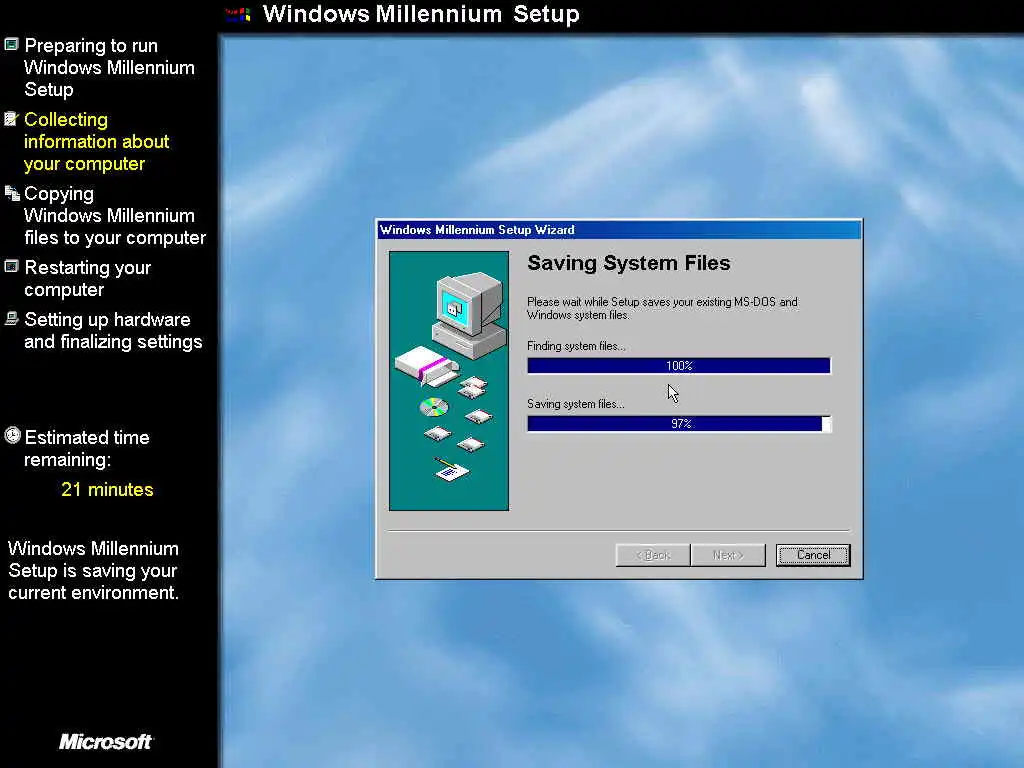Screen dimensions: 1024x768
Task: Click the disabled Back button
Action: click(653, 555)
